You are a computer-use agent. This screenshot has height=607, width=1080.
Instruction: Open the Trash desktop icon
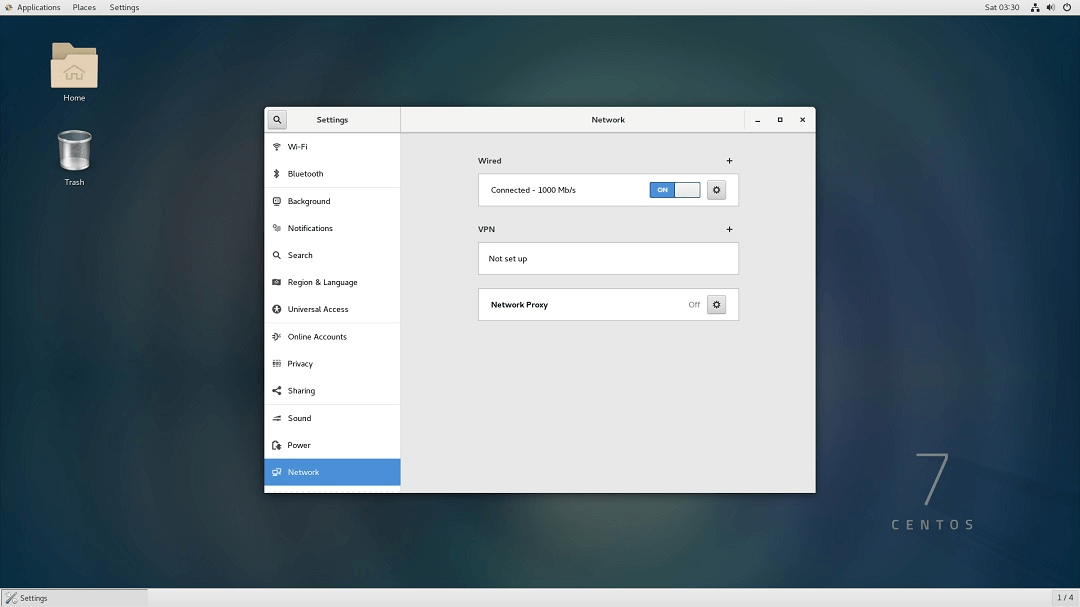point(74,150)
